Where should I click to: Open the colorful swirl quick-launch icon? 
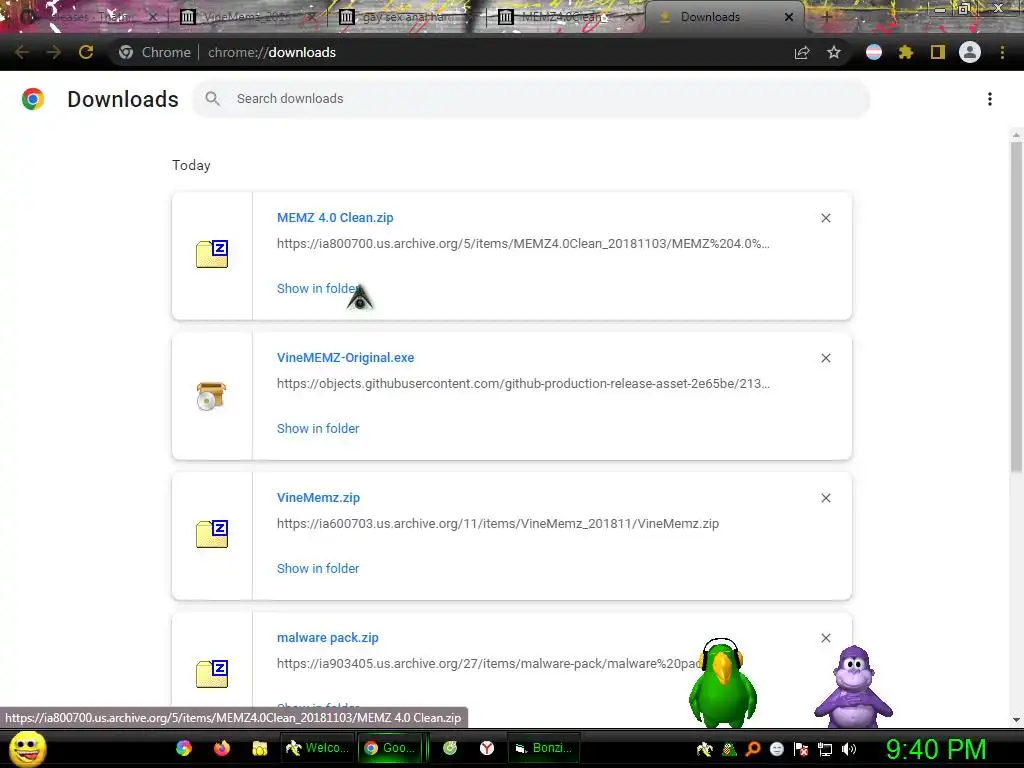click(184, 748)
